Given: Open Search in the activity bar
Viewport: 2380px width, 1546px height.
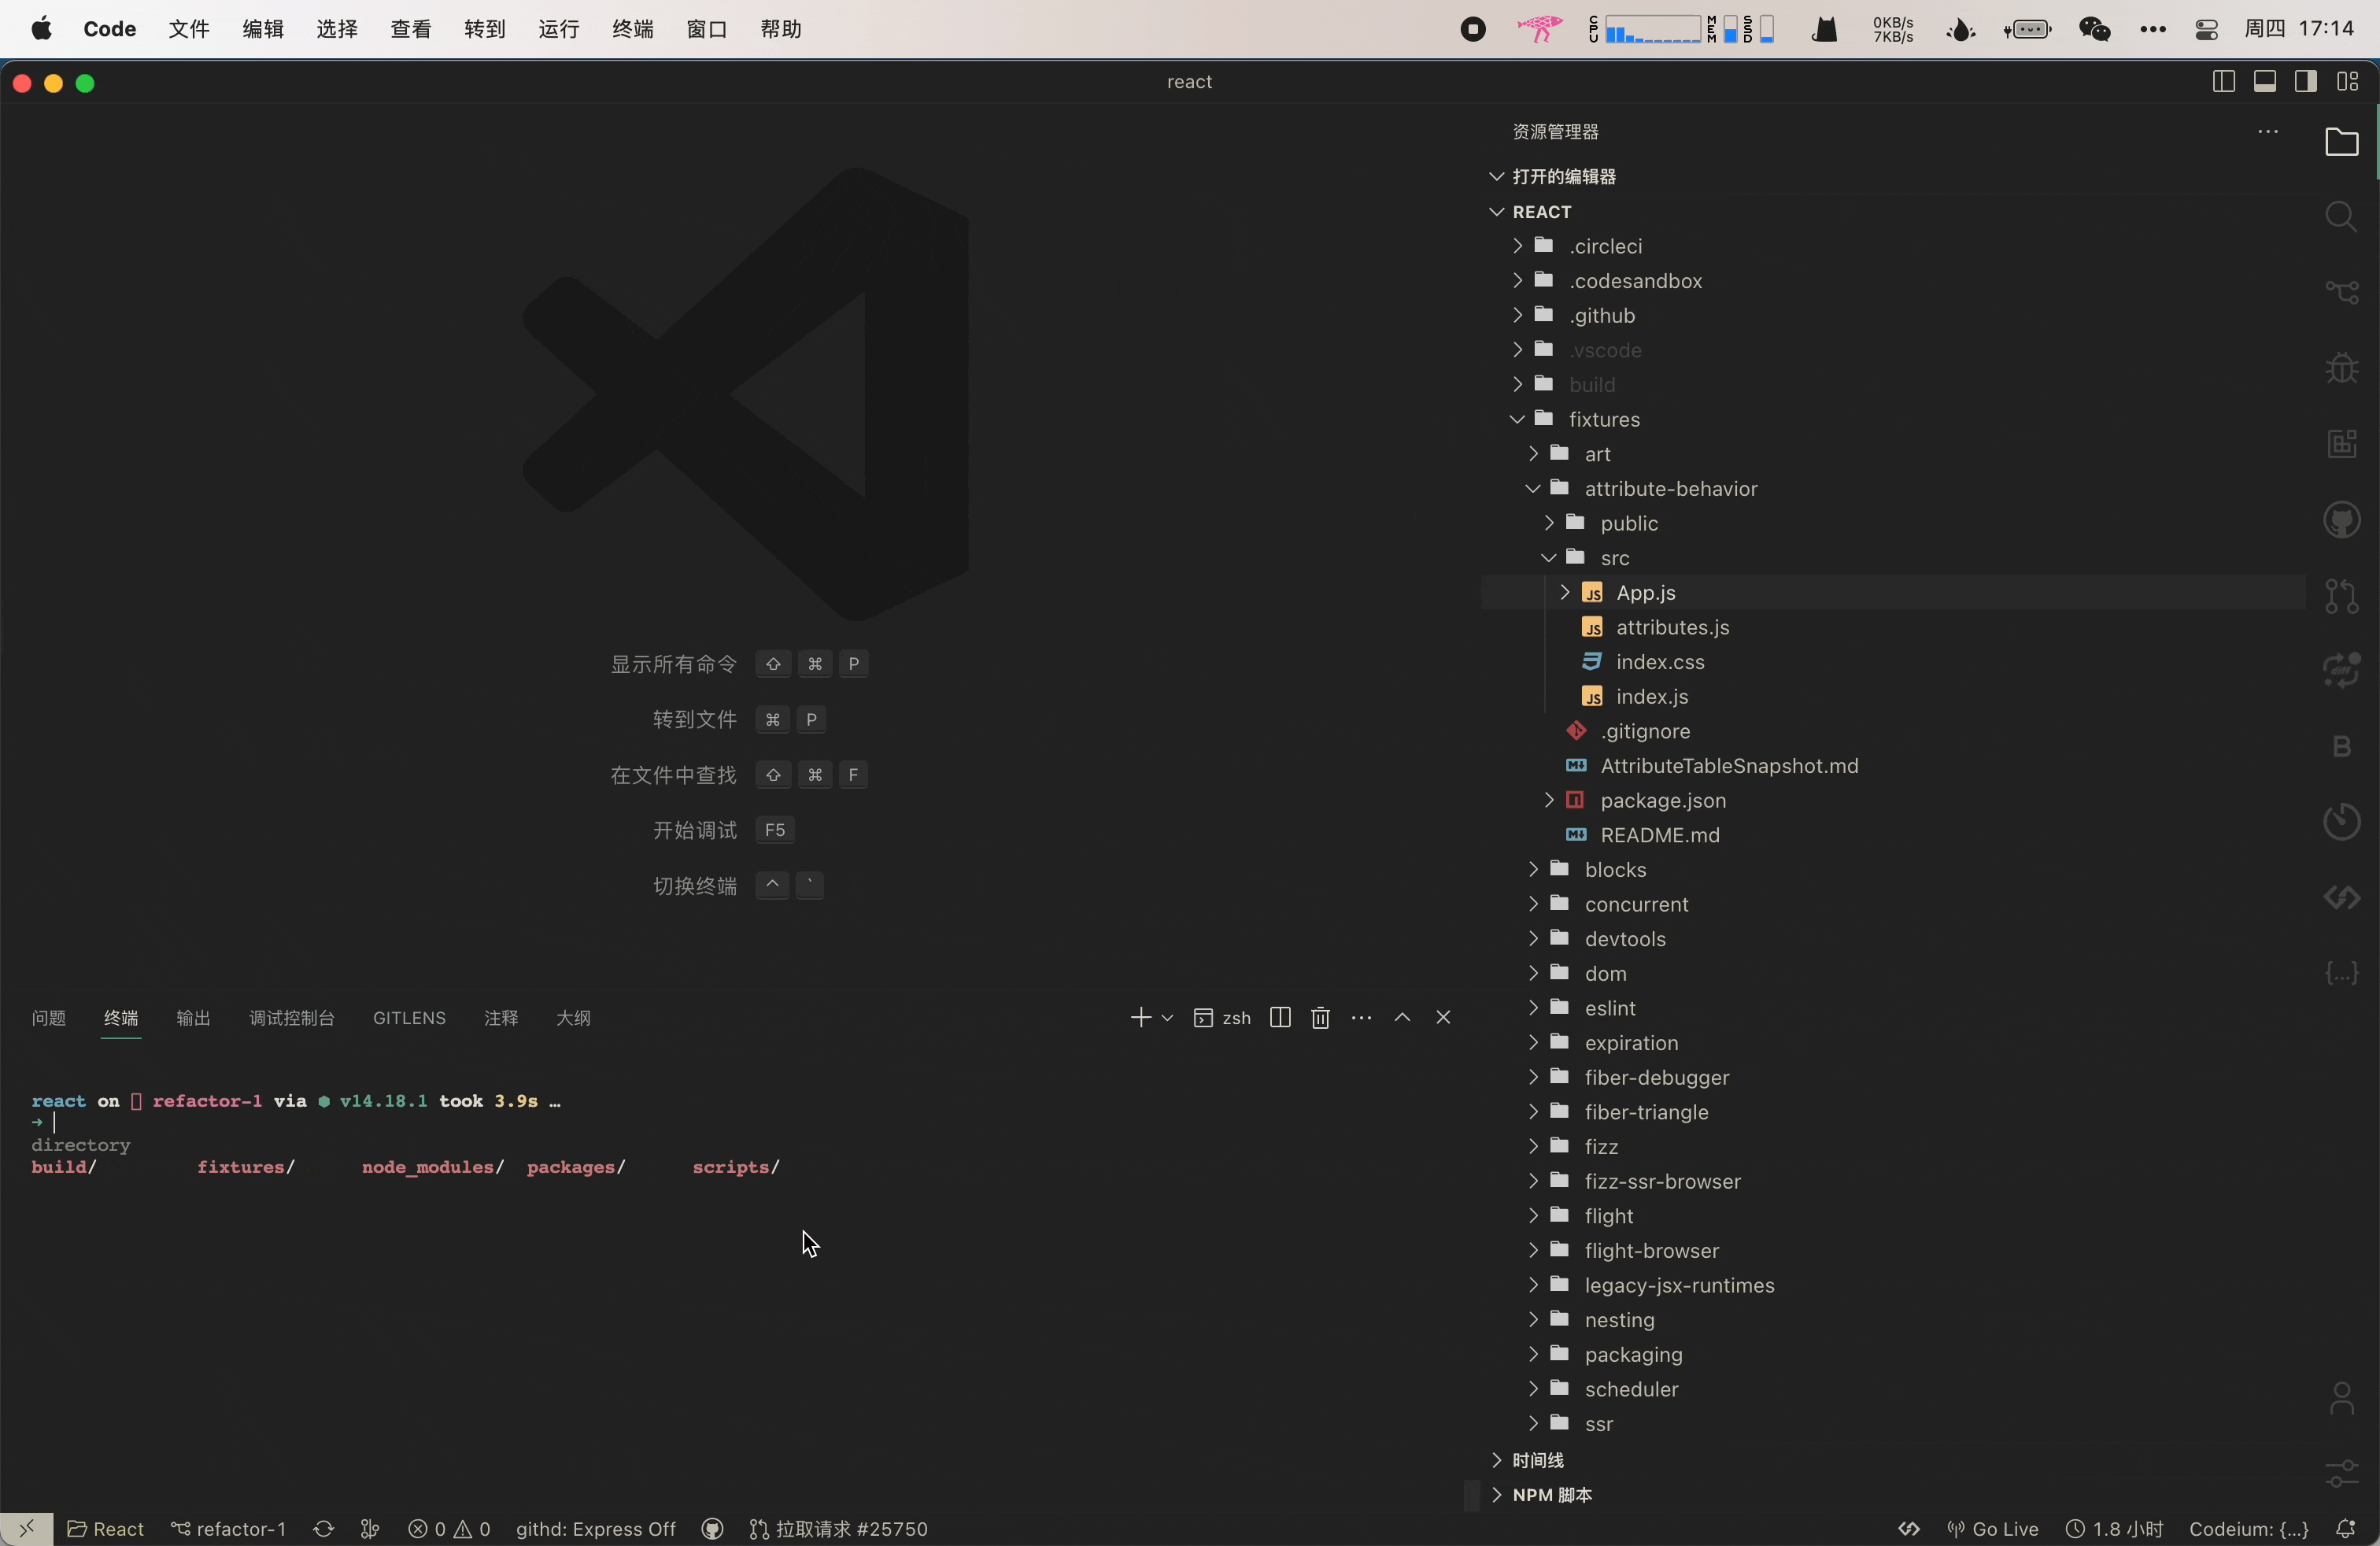Looking at the screenshot, I should (x=2341, y=217).
